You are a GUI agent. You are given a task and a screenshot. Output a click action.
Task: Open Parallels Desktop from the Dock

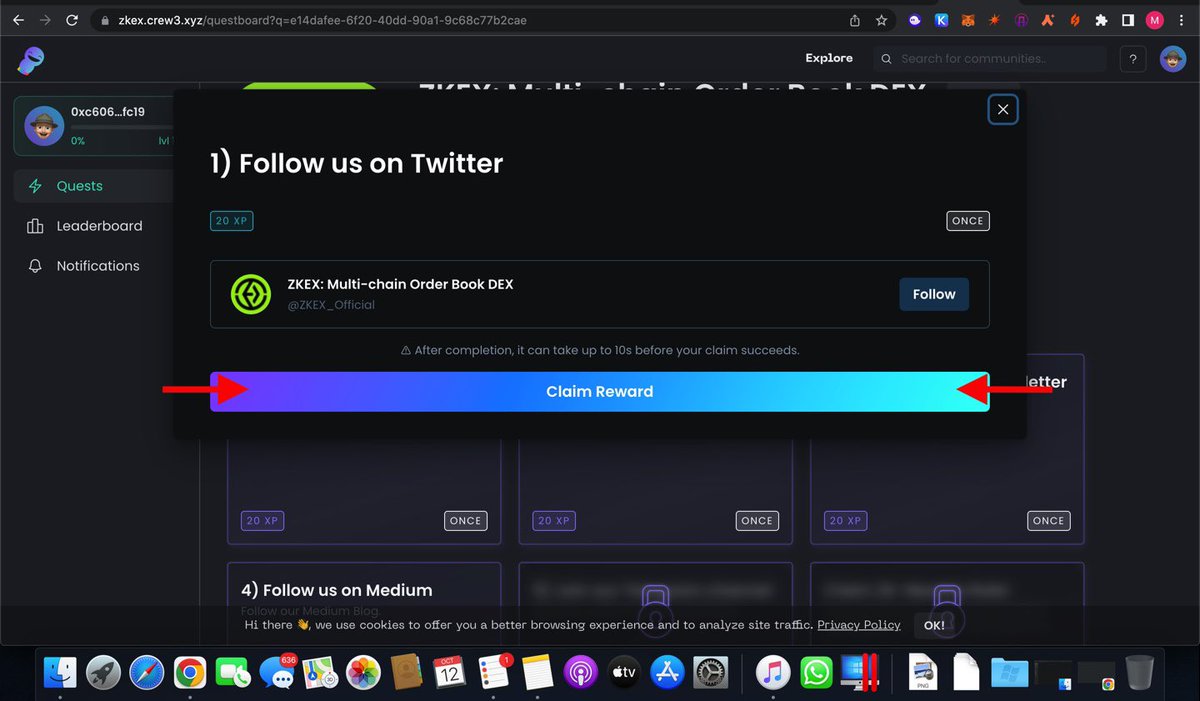pyautogui.click(x=860, y=672)
